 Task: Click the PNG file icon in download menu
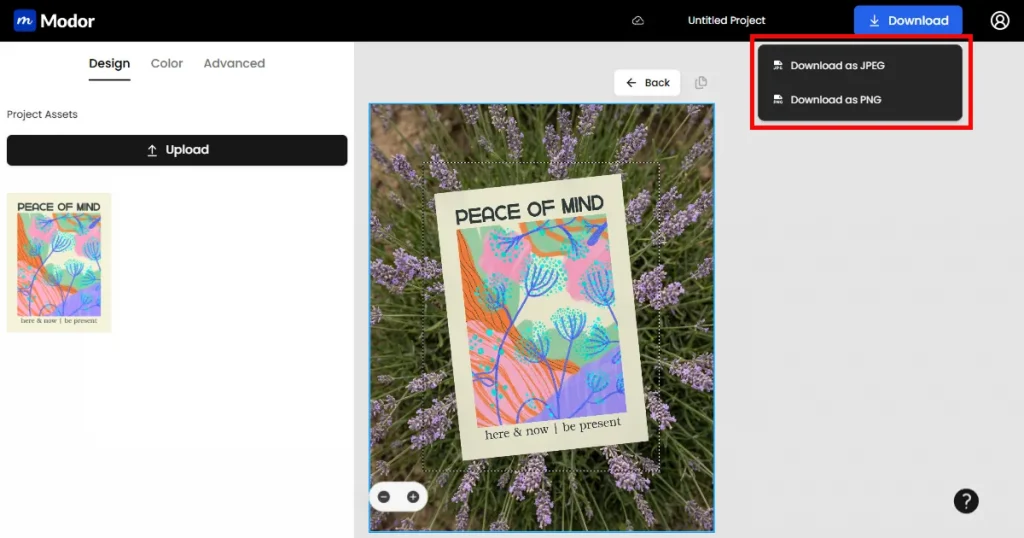tap(777, 100)
